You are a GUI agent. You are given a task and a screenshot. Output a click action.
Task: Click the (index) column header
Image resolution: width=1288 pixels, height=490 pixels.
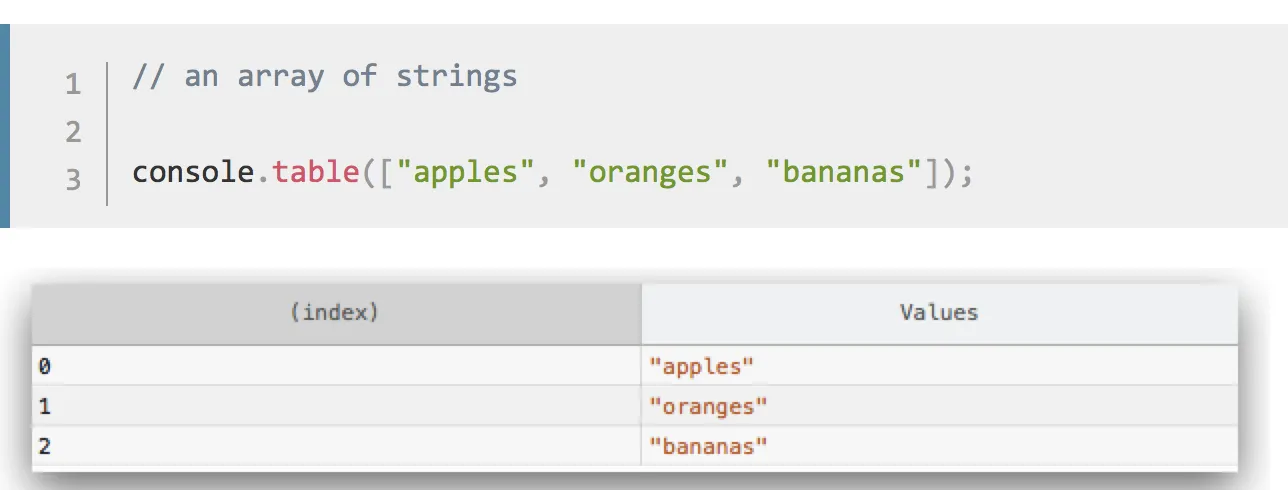click(x=334, y=313)
